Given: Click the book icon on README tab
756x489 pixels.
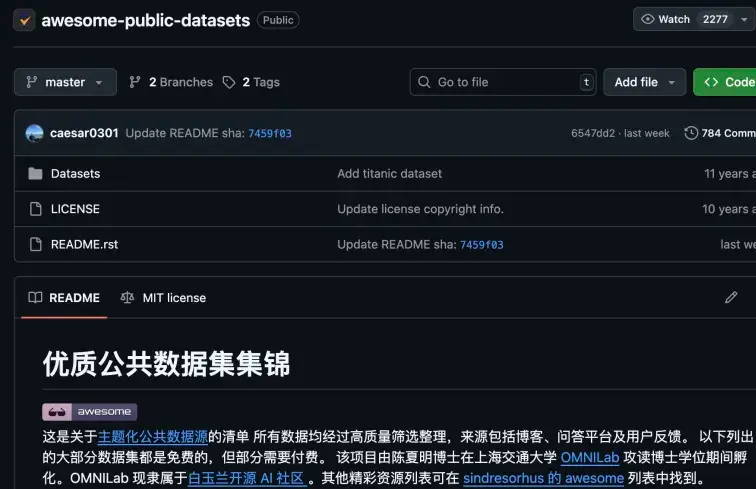Looking at the screenshot, I should click(35, 298).
